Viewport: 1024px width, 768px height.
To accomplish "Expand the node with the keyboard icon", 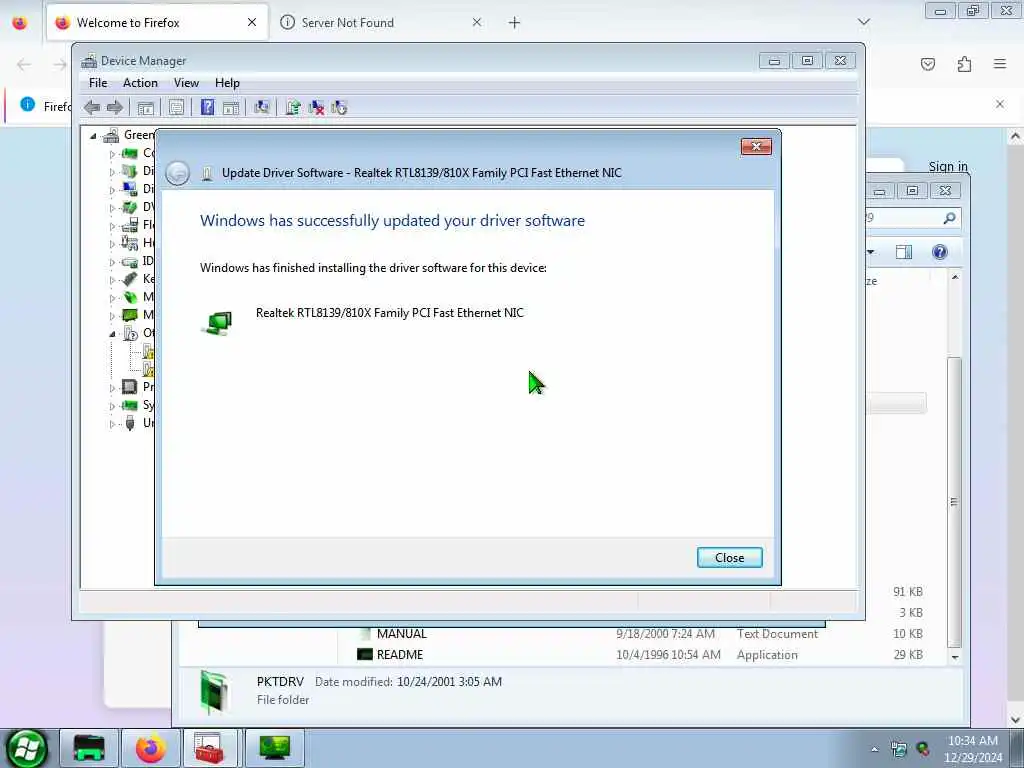I will (112, 280).
